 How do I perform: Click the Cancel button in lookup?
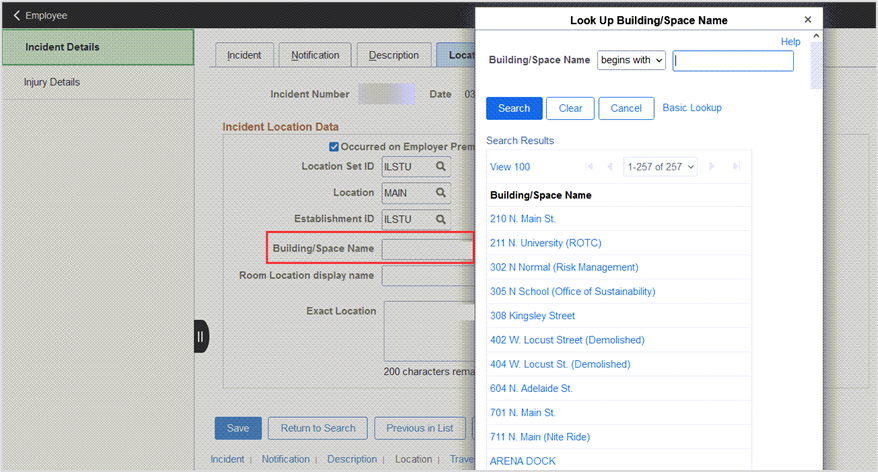[626, 108]
